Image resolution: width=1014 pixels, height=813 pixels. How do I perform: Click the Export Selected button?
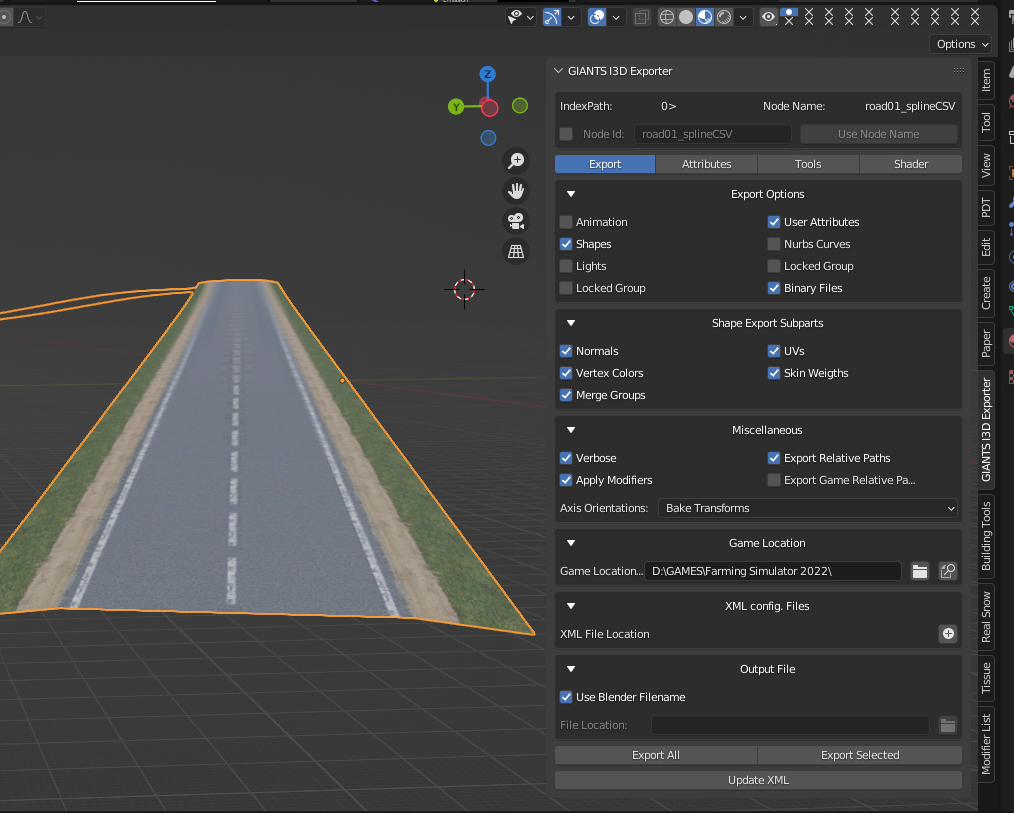pyautogui.click(x=859, y=755)
